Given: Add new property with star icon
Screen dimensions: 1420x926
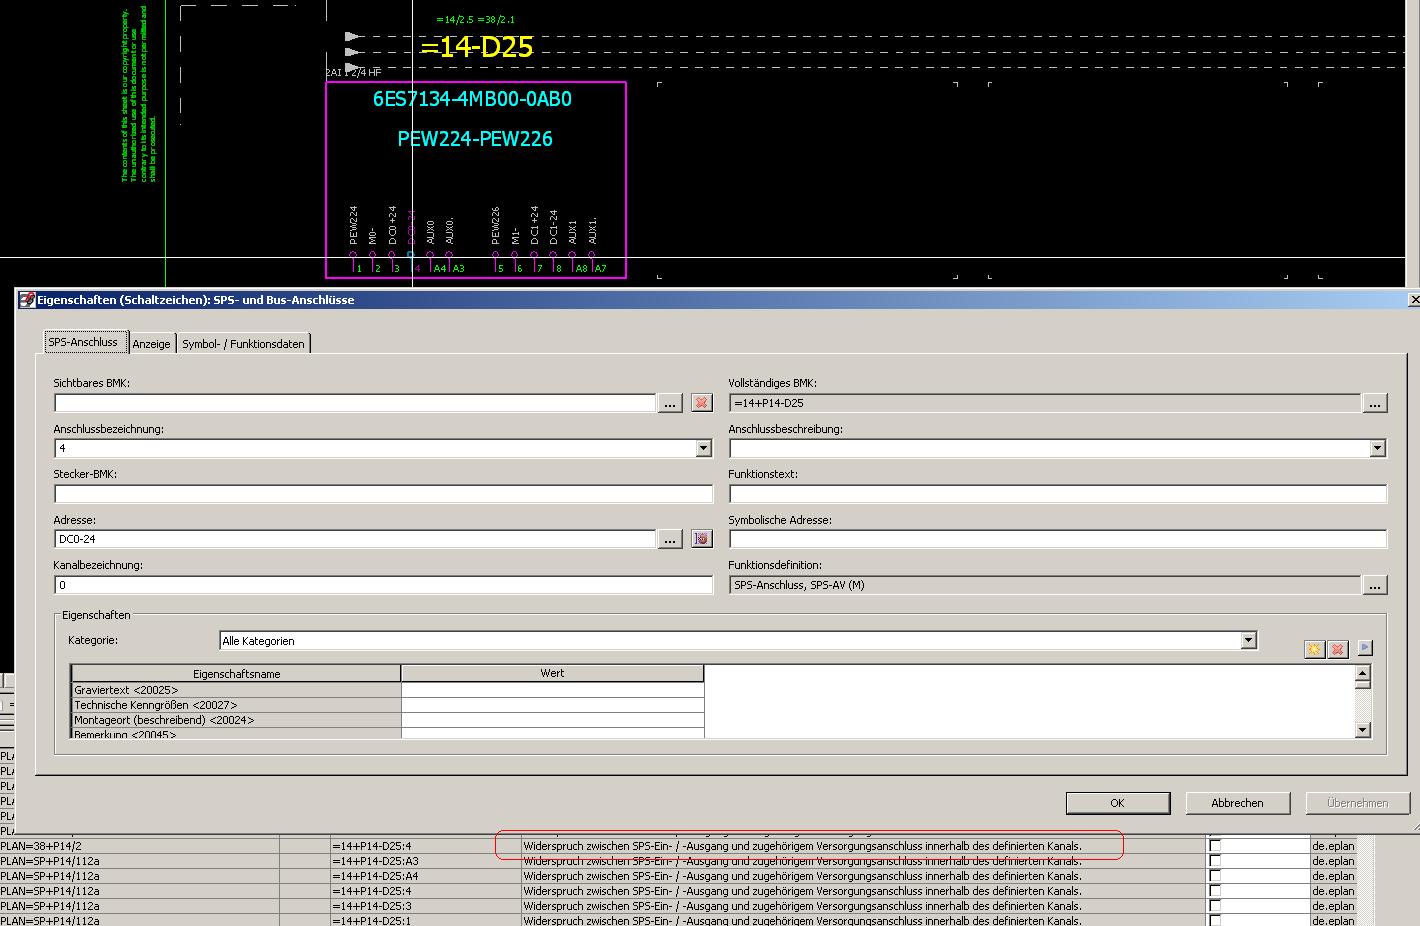Looking at the screenshot, I should point(1314,649).
